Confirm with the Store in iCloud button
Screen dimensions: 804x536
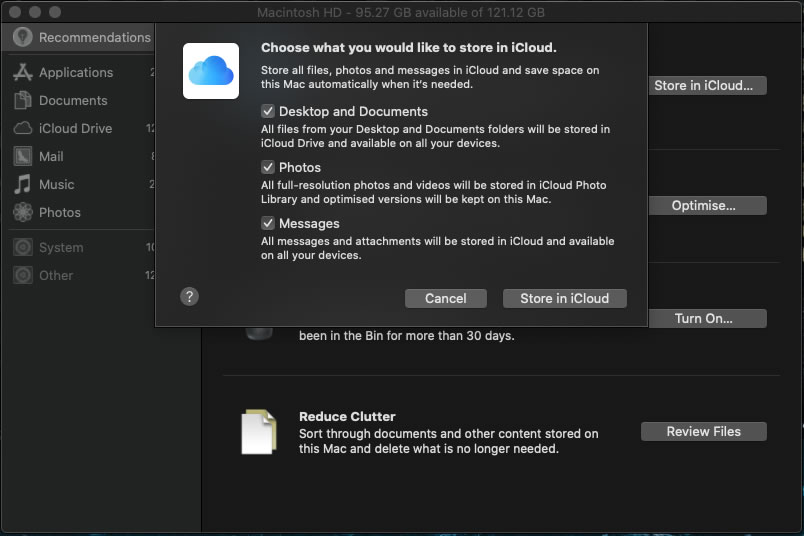point(565,299)
